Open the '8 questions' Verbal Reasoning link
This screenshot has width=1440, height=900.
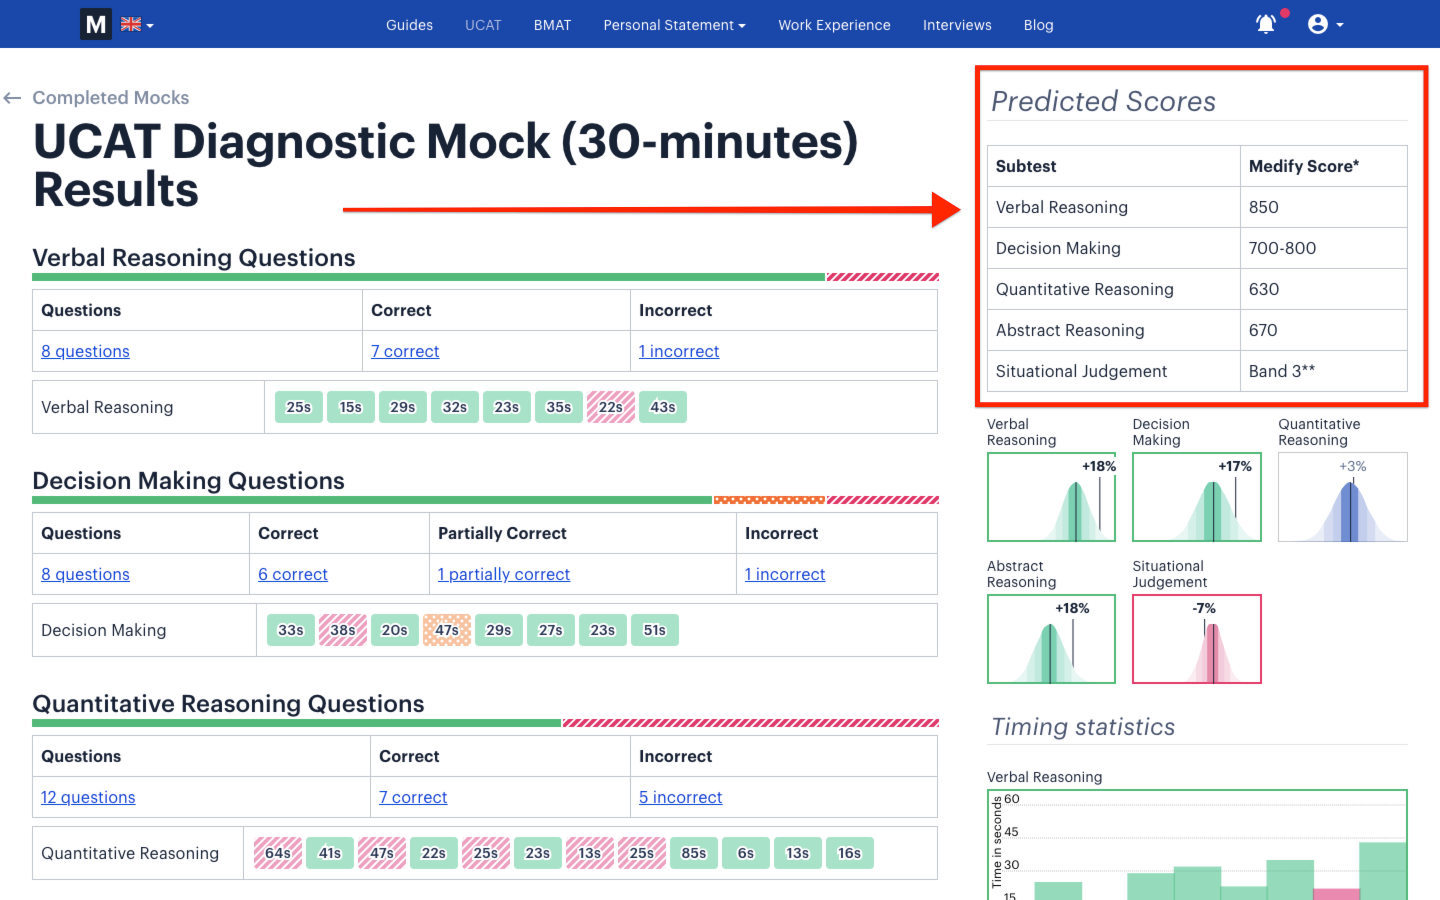coord(85,351)
